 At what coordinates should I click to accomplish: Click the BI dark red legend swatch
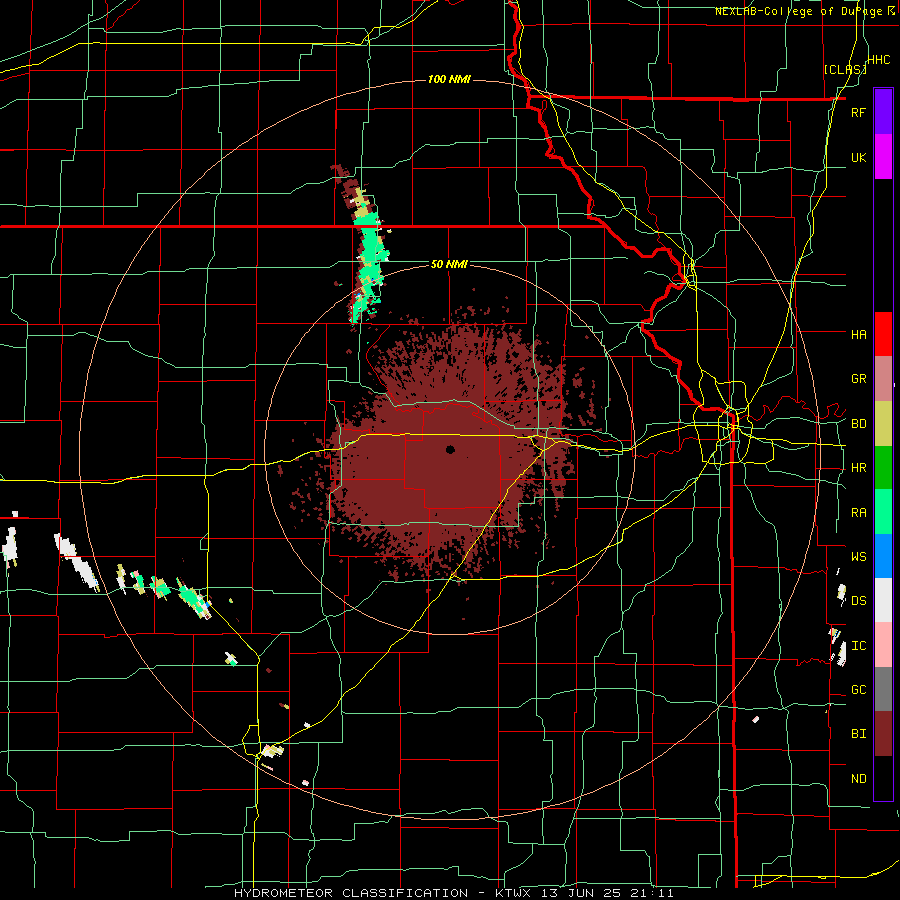point(883,734)
